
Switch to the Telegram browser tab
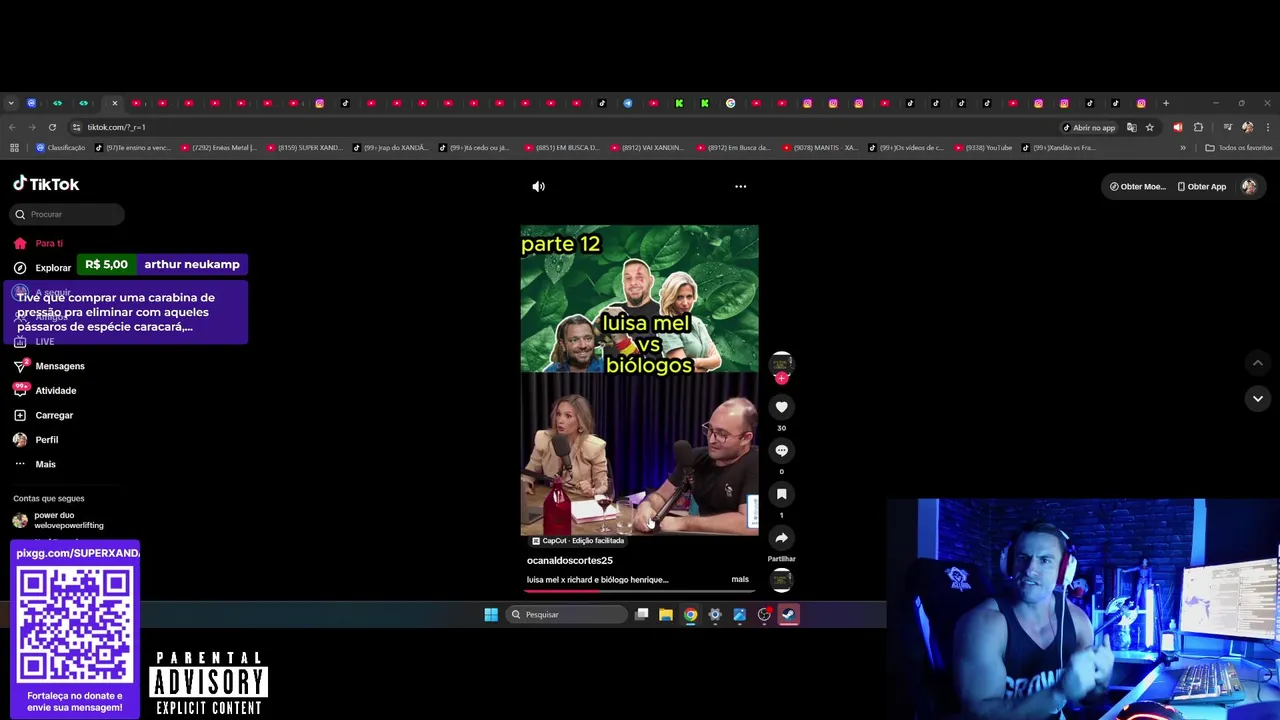(627, 103)
